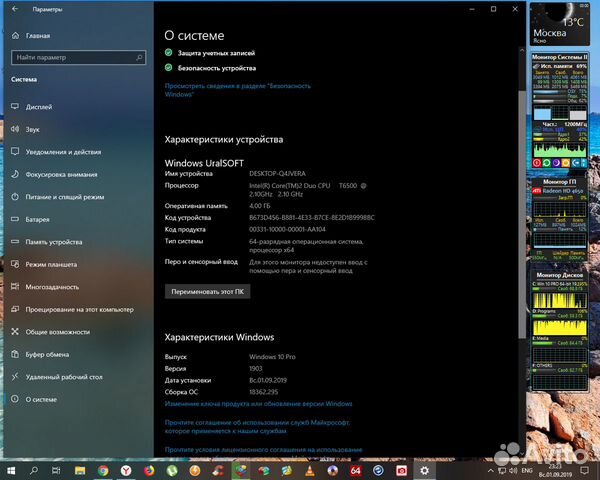600x480 pixels.
Task: Click the purple sleep button on gadget
Action: [x=556, y=163]
